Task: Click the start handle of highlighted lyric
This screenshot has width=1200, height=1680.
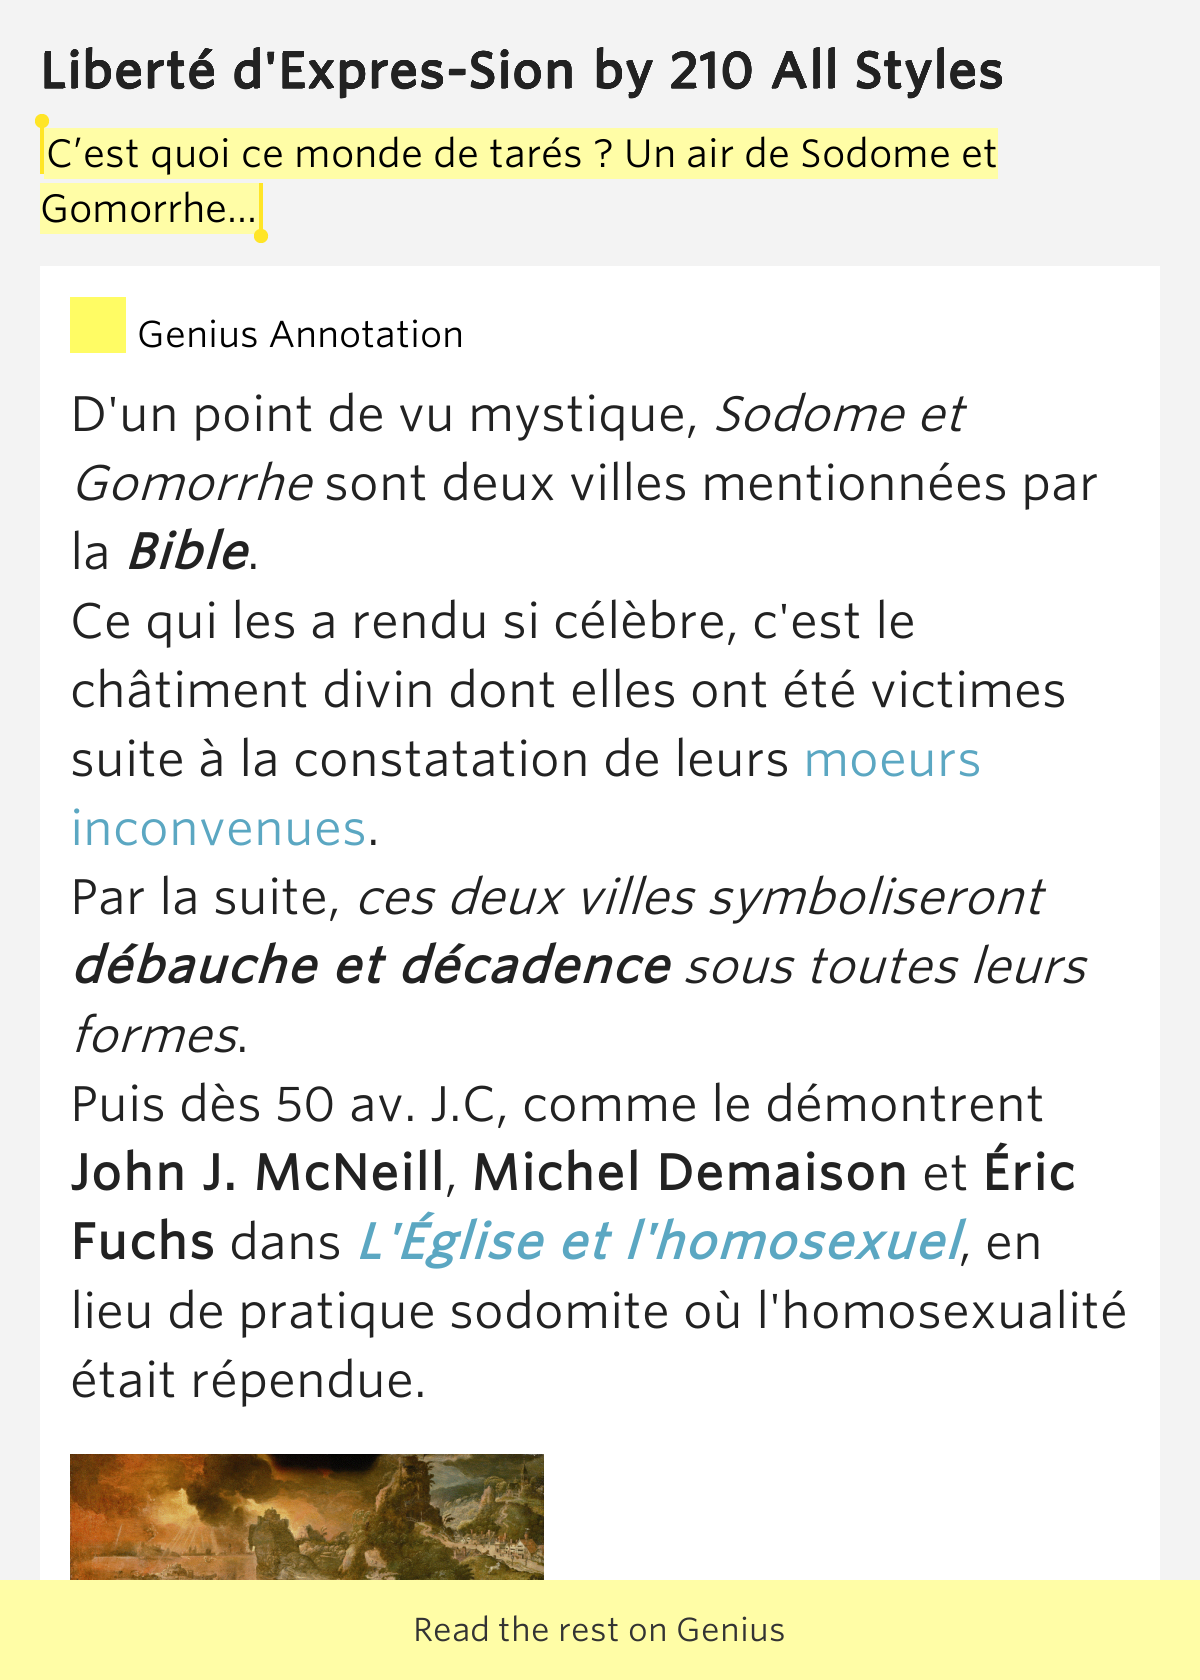Action: click(x=42, y=123)
